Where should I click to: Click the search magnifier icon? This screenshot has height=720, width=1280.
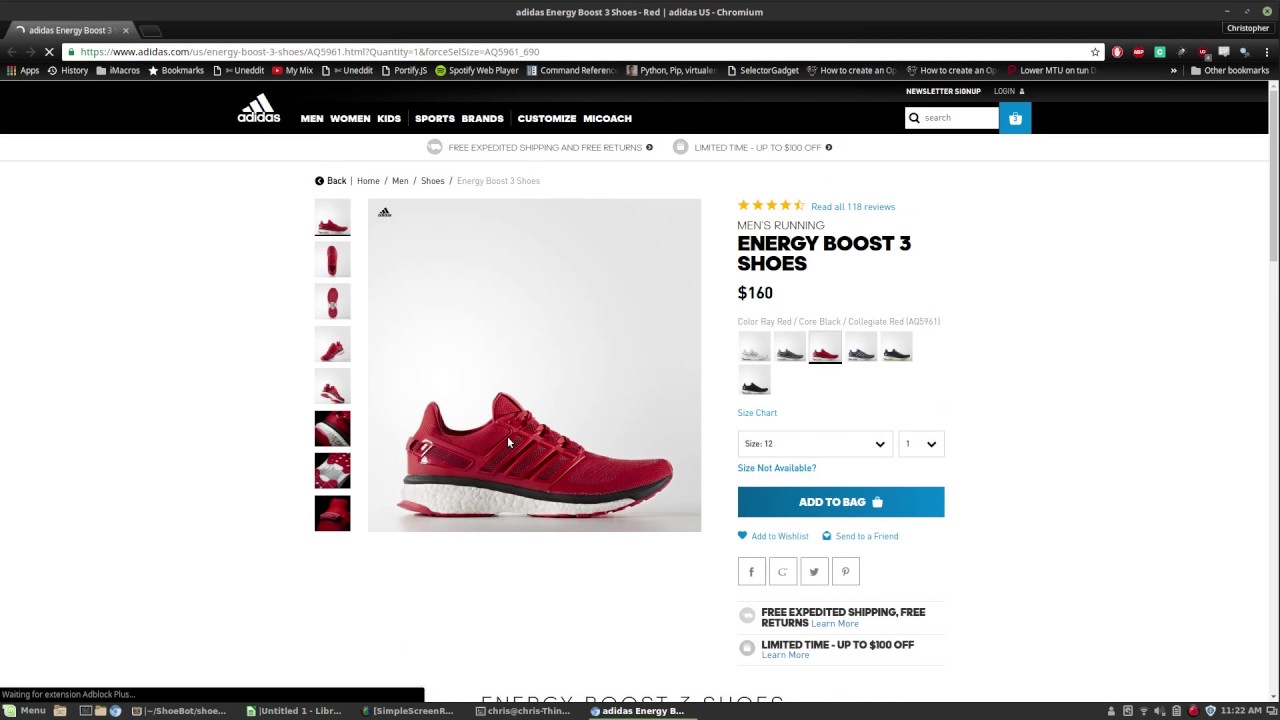coord(913,118)
